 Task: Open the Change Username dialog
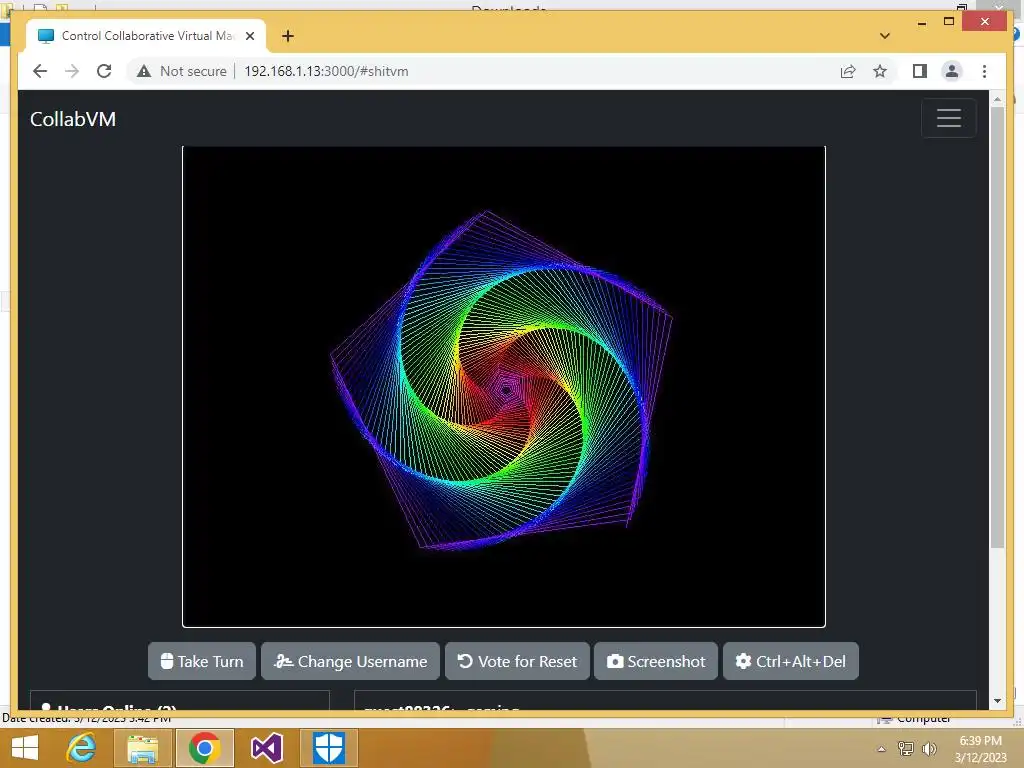pos(350,661)
